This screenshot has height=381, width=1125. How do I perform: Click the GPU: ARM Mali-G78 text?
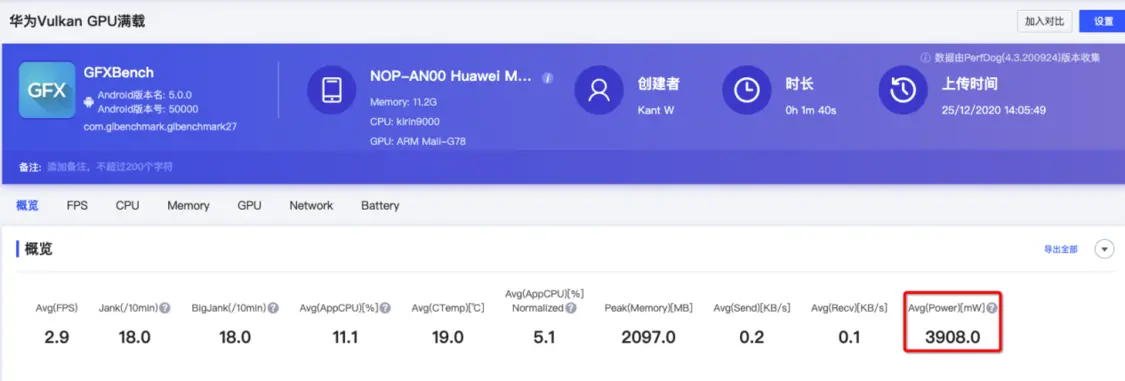point(418,141)
